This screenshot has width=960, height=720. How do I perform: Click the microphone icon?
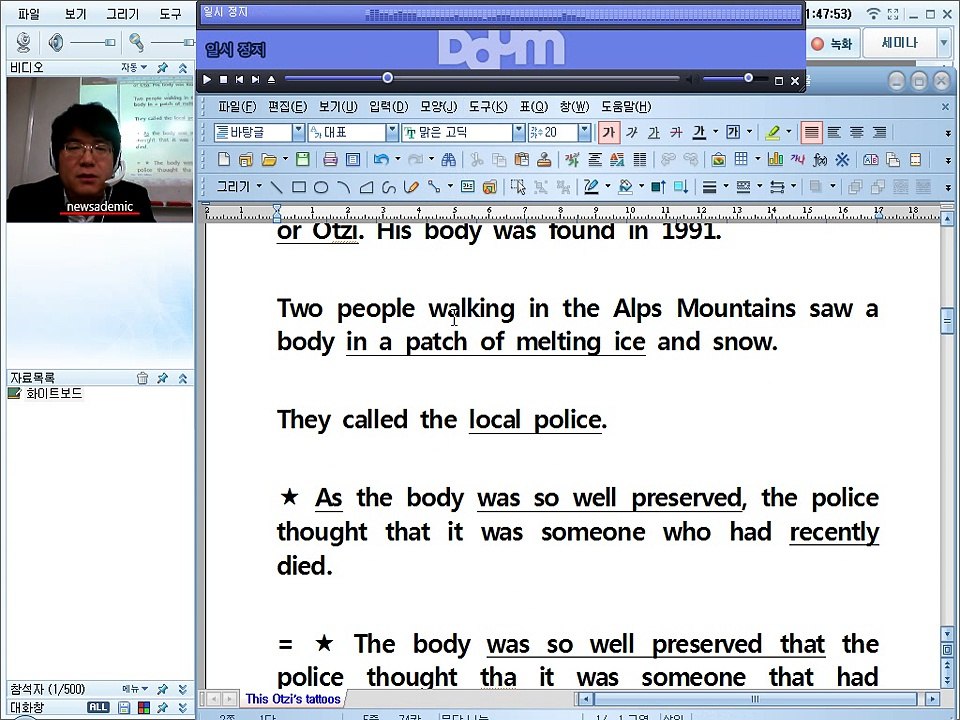click(x=136, y=42)
